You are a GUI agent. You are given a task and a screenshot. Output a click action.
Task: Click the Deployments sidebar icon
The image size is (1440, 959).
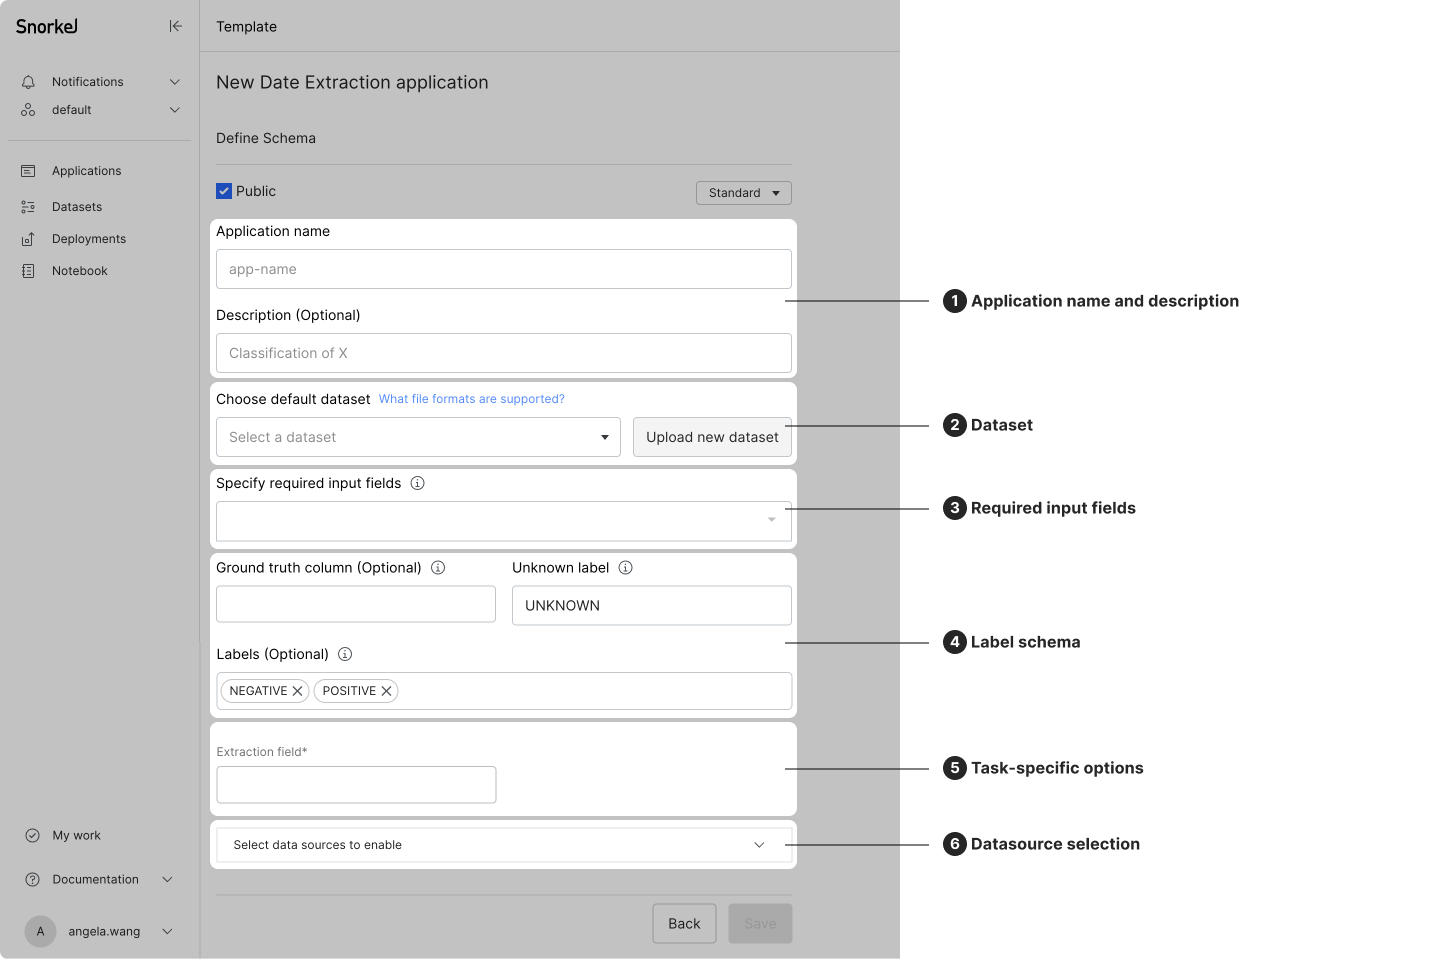click(x=28, y=239)
